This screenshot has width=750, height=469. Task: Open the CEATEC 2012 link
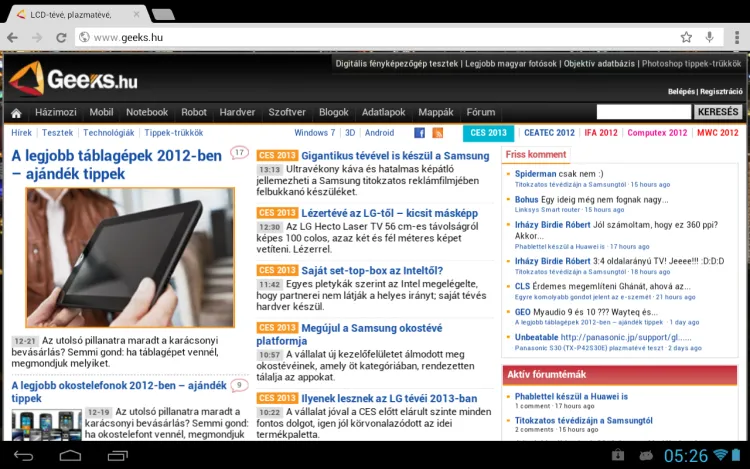549,133
